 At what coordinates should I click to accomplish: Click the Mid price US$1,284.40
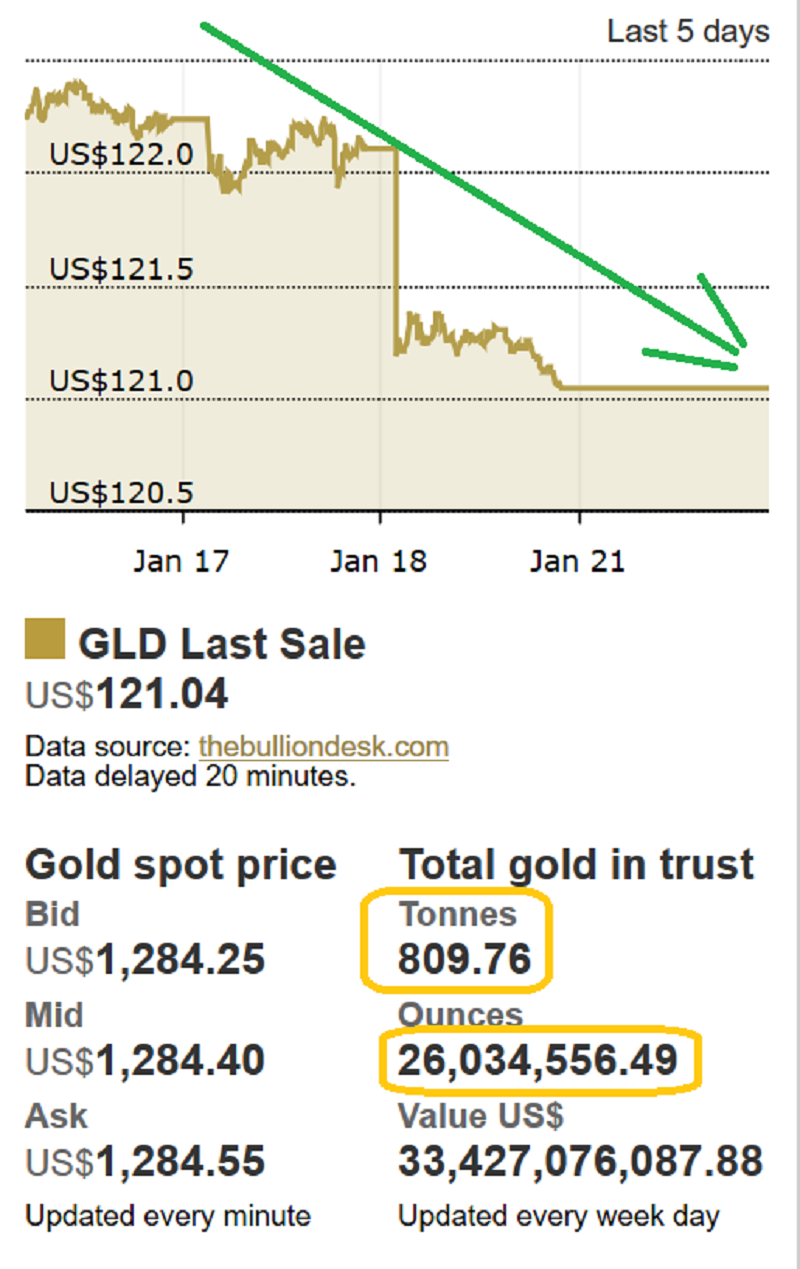[145, 1061]
